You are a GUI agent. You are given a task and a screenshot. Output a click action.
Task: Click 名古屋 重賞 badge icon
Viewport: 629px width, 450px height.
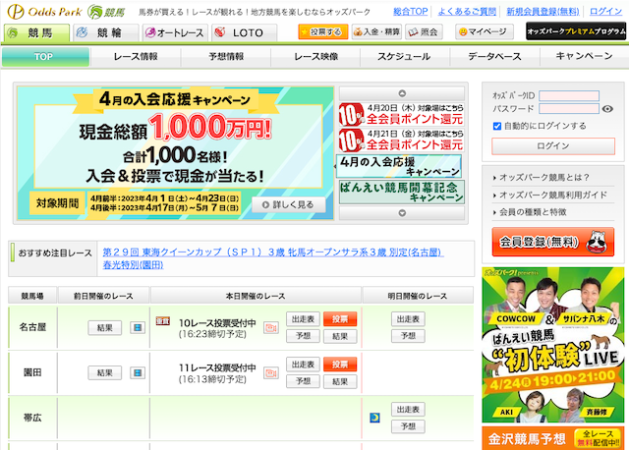point(162,321)
